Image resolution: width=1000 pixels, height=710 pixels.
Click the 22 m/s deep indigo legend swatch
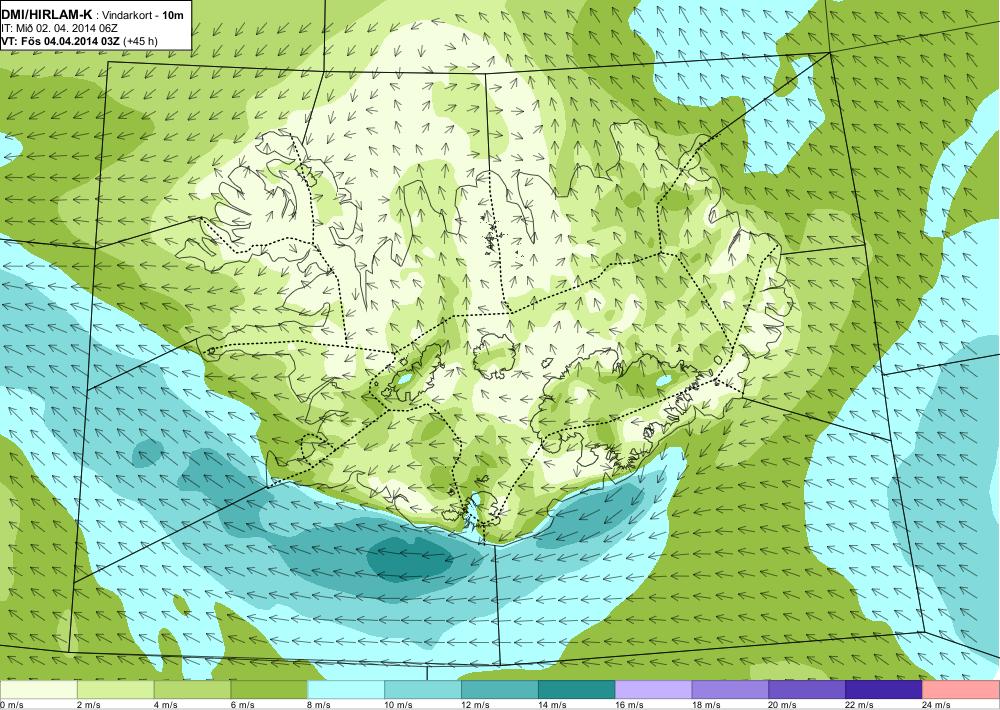point(884,690)
